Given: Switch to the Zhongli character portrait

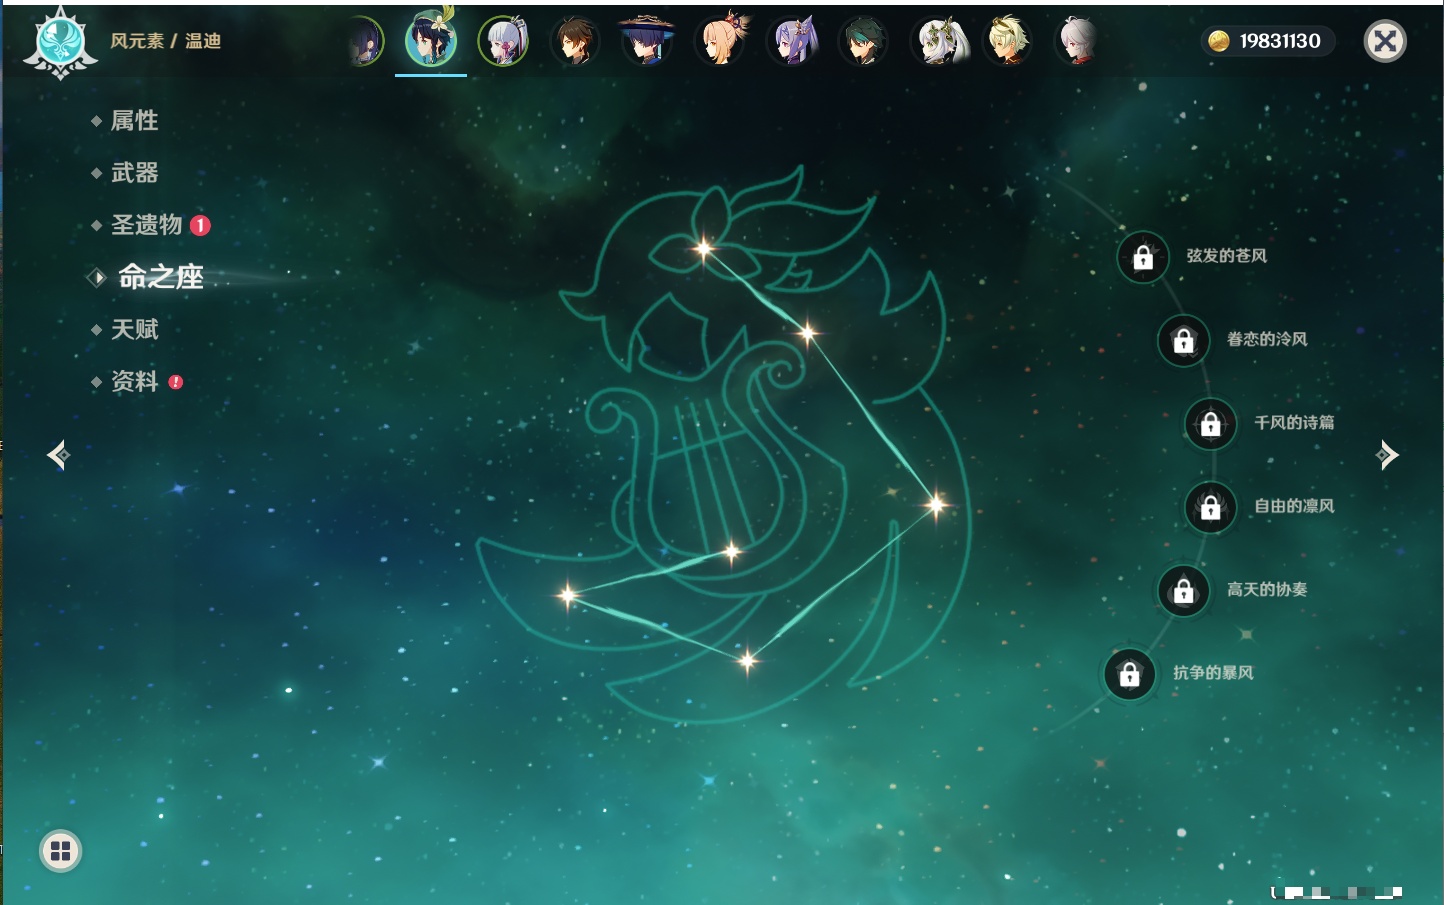Looking at the screenshot, I should 576,41.
